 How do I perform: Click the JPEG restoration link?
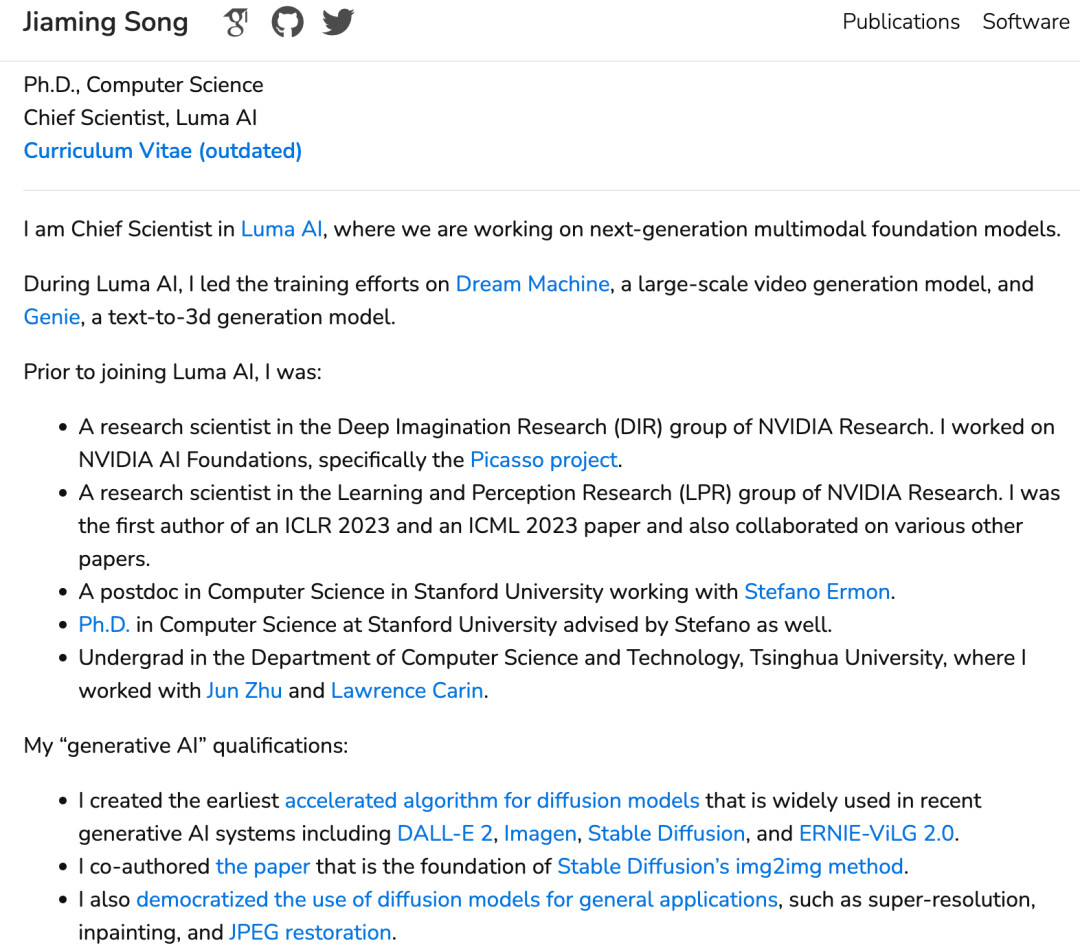pos(310,933)
